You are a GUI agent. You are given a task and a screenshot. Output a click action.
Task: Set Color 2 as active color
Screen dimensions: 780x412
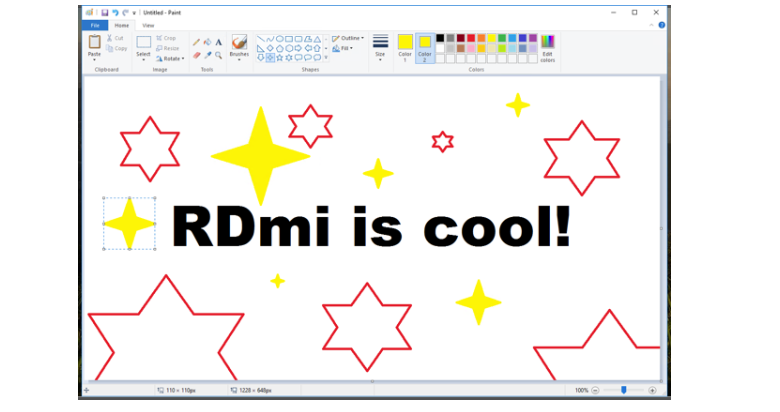425,45
